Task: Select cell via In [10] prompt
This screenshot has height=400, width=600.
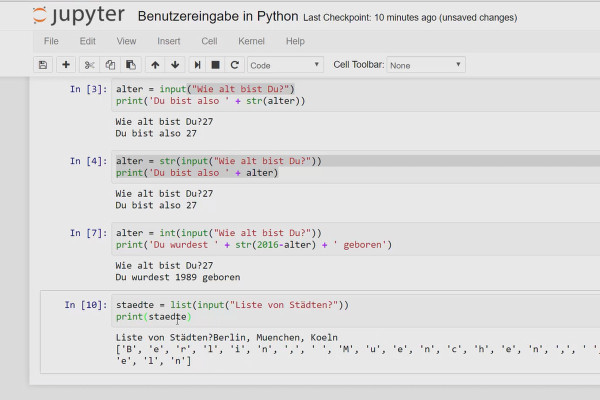Action: 86,305
